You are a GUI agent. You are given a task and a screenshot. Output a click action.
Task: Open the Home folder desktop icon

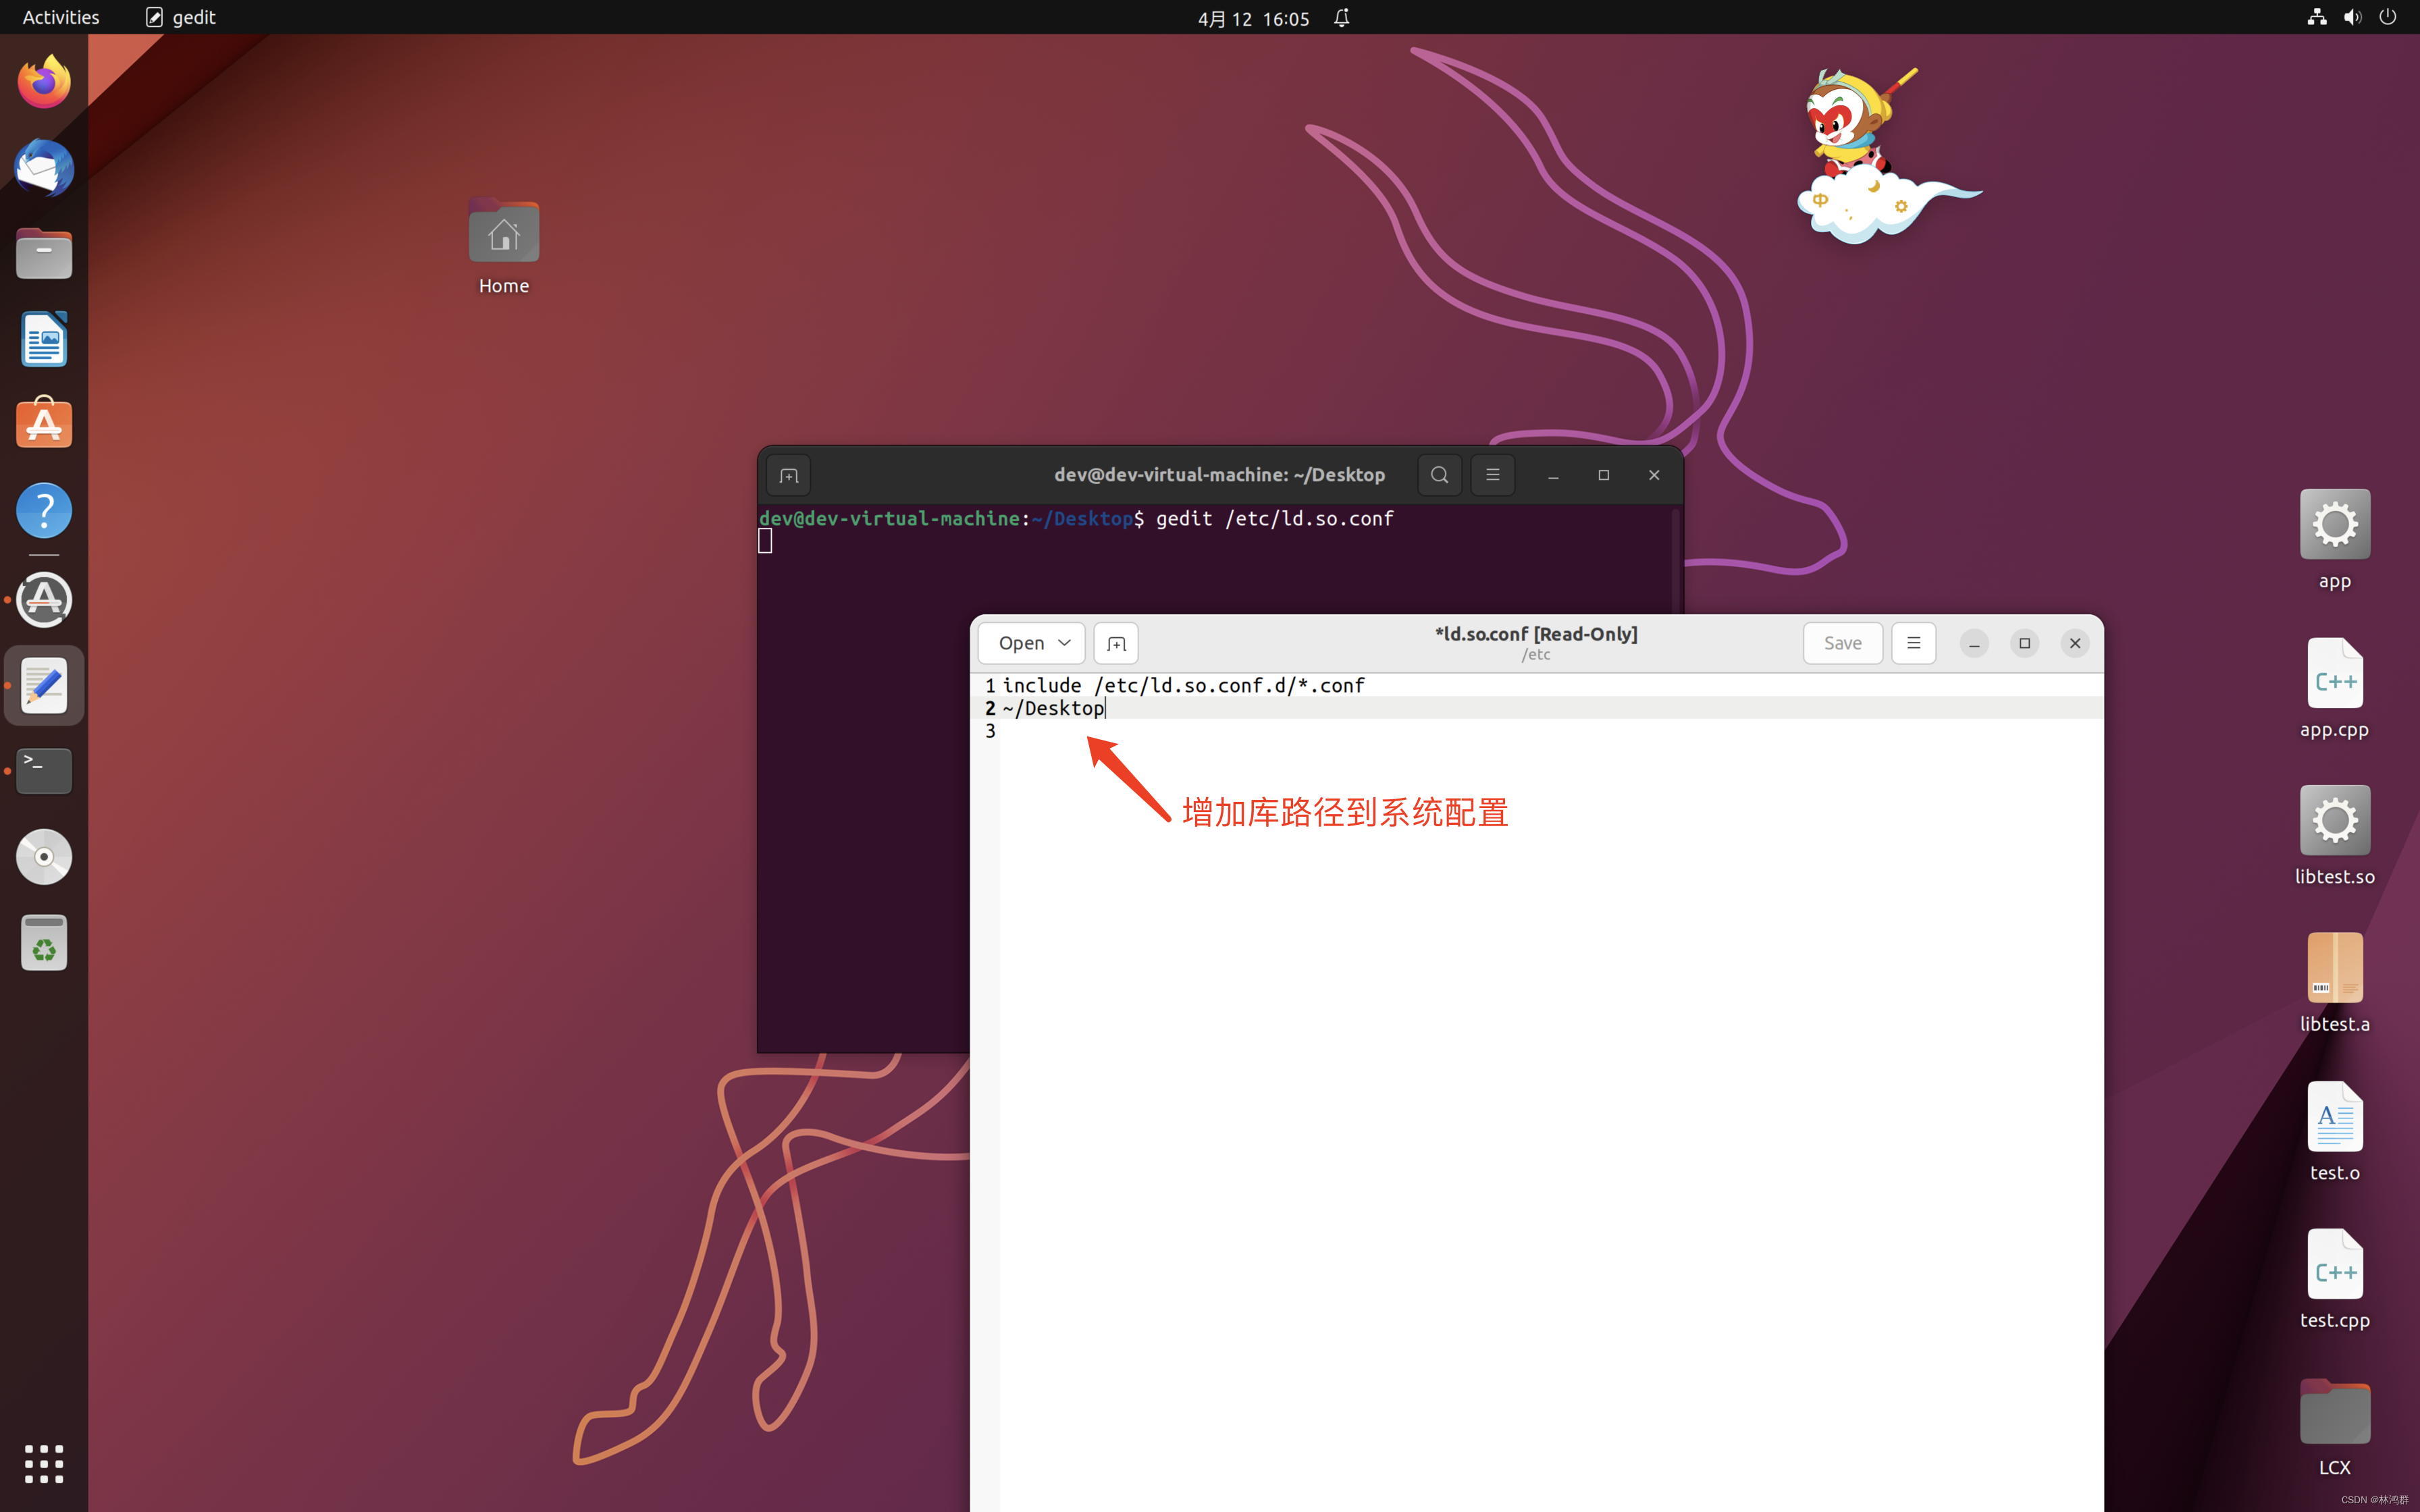(x=504, y=246)
